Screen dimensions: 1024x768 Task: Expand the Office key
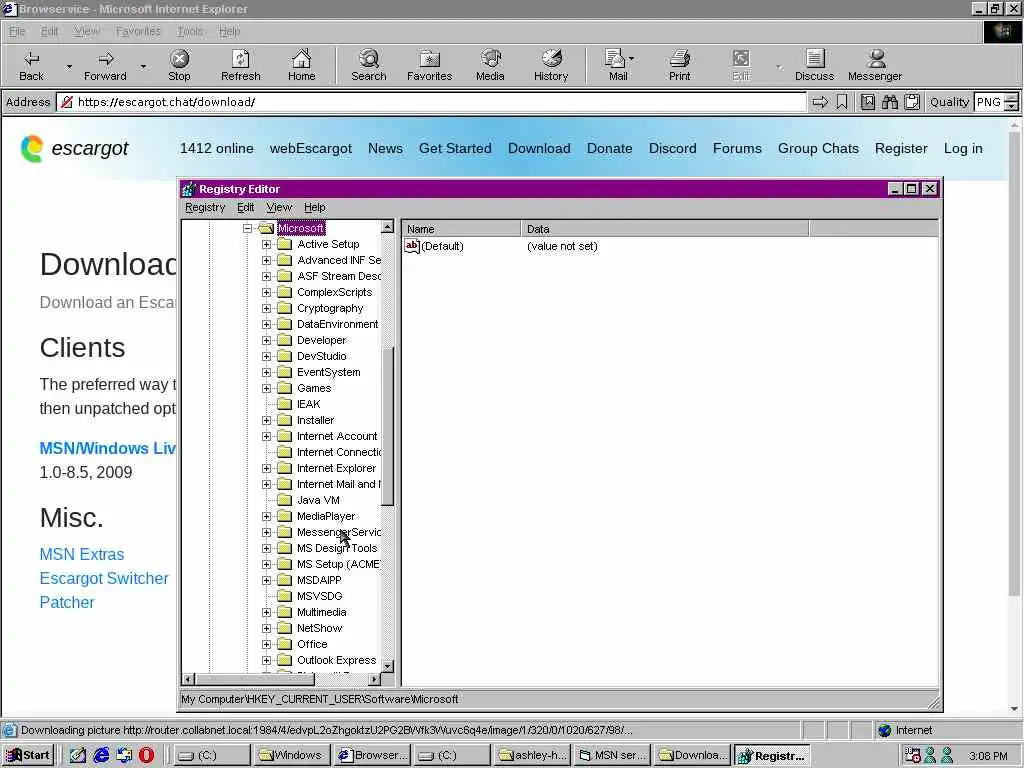pyautogui.click(x=266, y=645)
